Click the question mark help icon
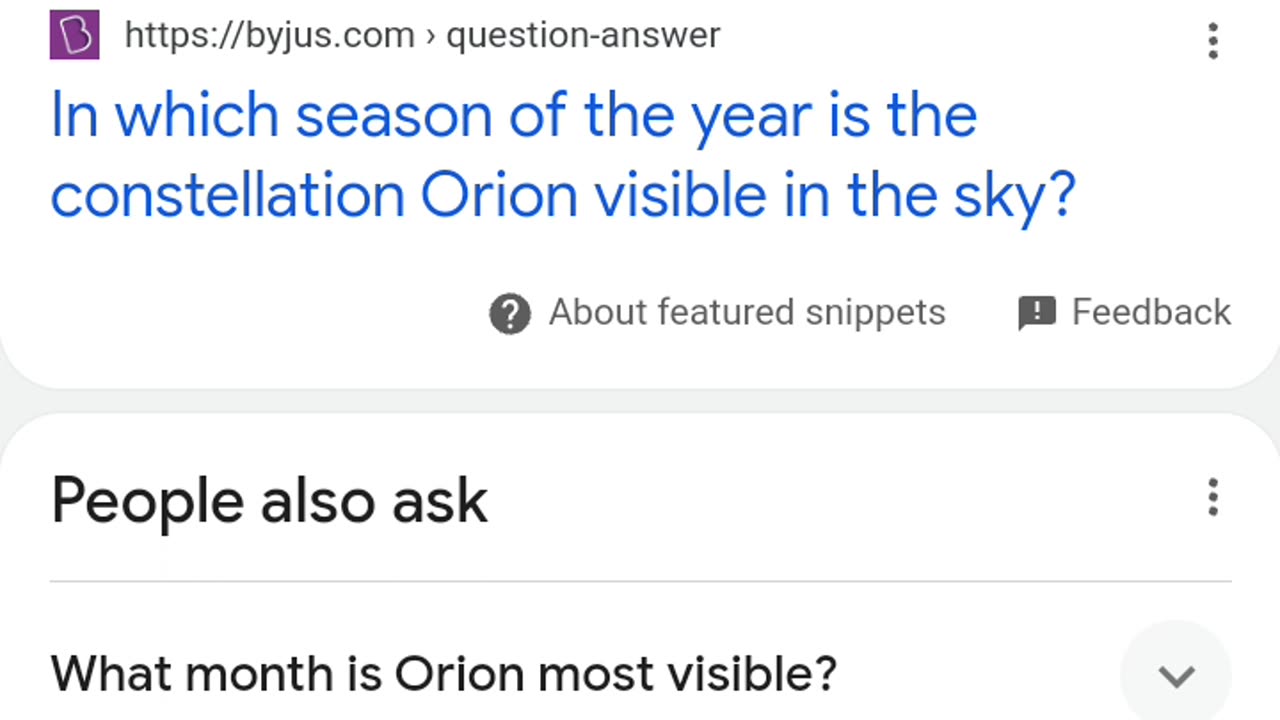Viewport: 1280px width, 720px height. pos(509,314)
